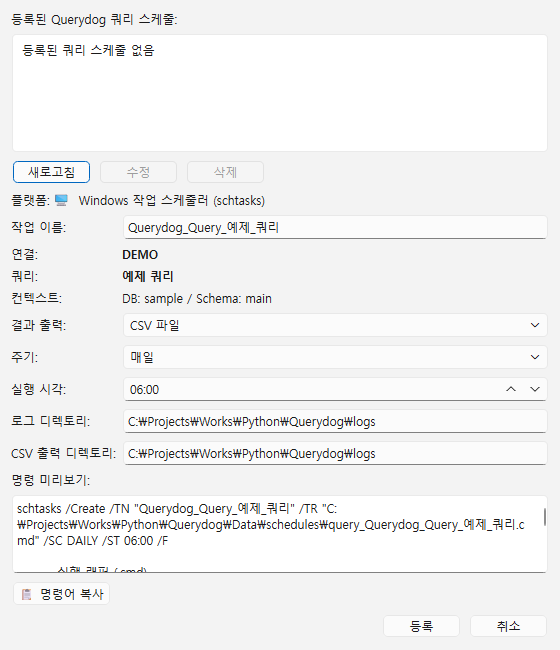This screenshot has height=650, width=560.
Task: Click the 결과 출력 label
Action: coord(39,325)
